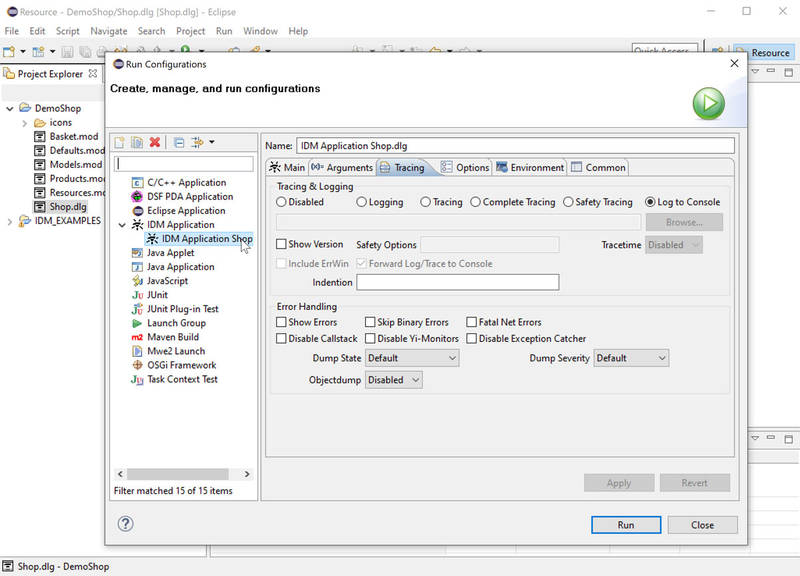This screenshot has height=576, width=800.
Task: Select the Log to Console radio button
Action: [x=650, y=202]
